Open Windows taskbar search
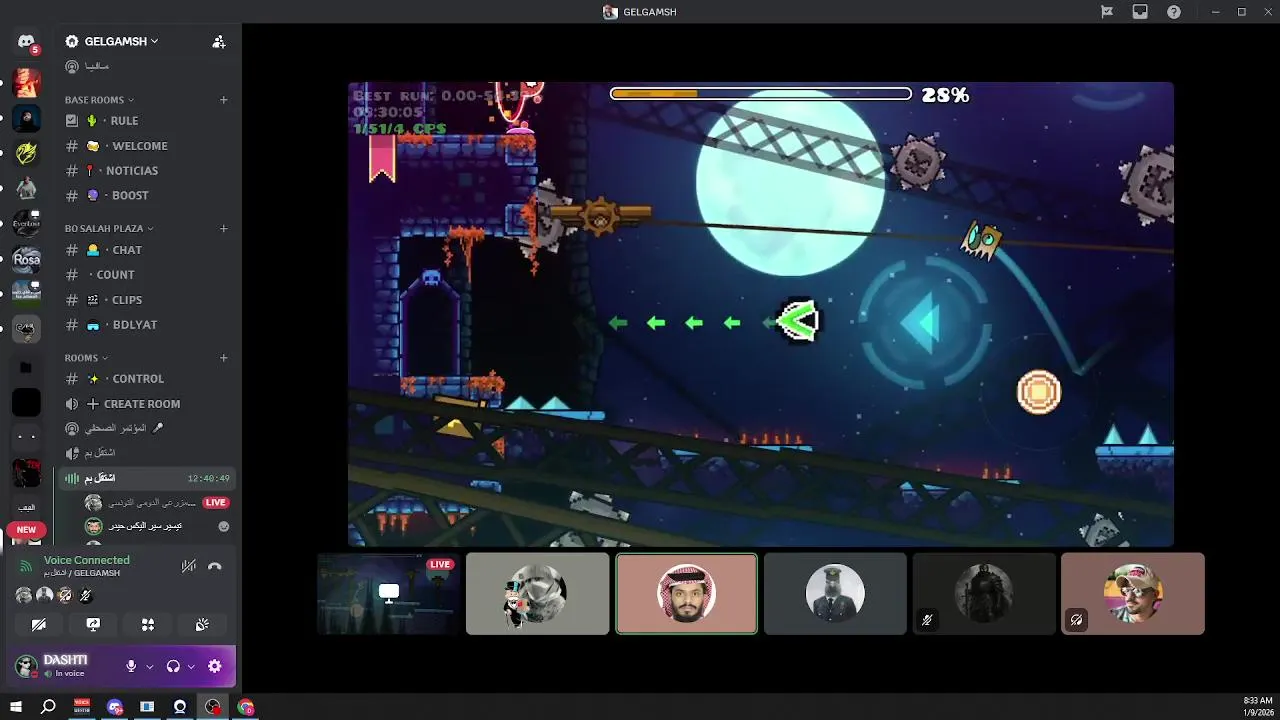This screenshot has width=1280, height=720. (48, 707)
